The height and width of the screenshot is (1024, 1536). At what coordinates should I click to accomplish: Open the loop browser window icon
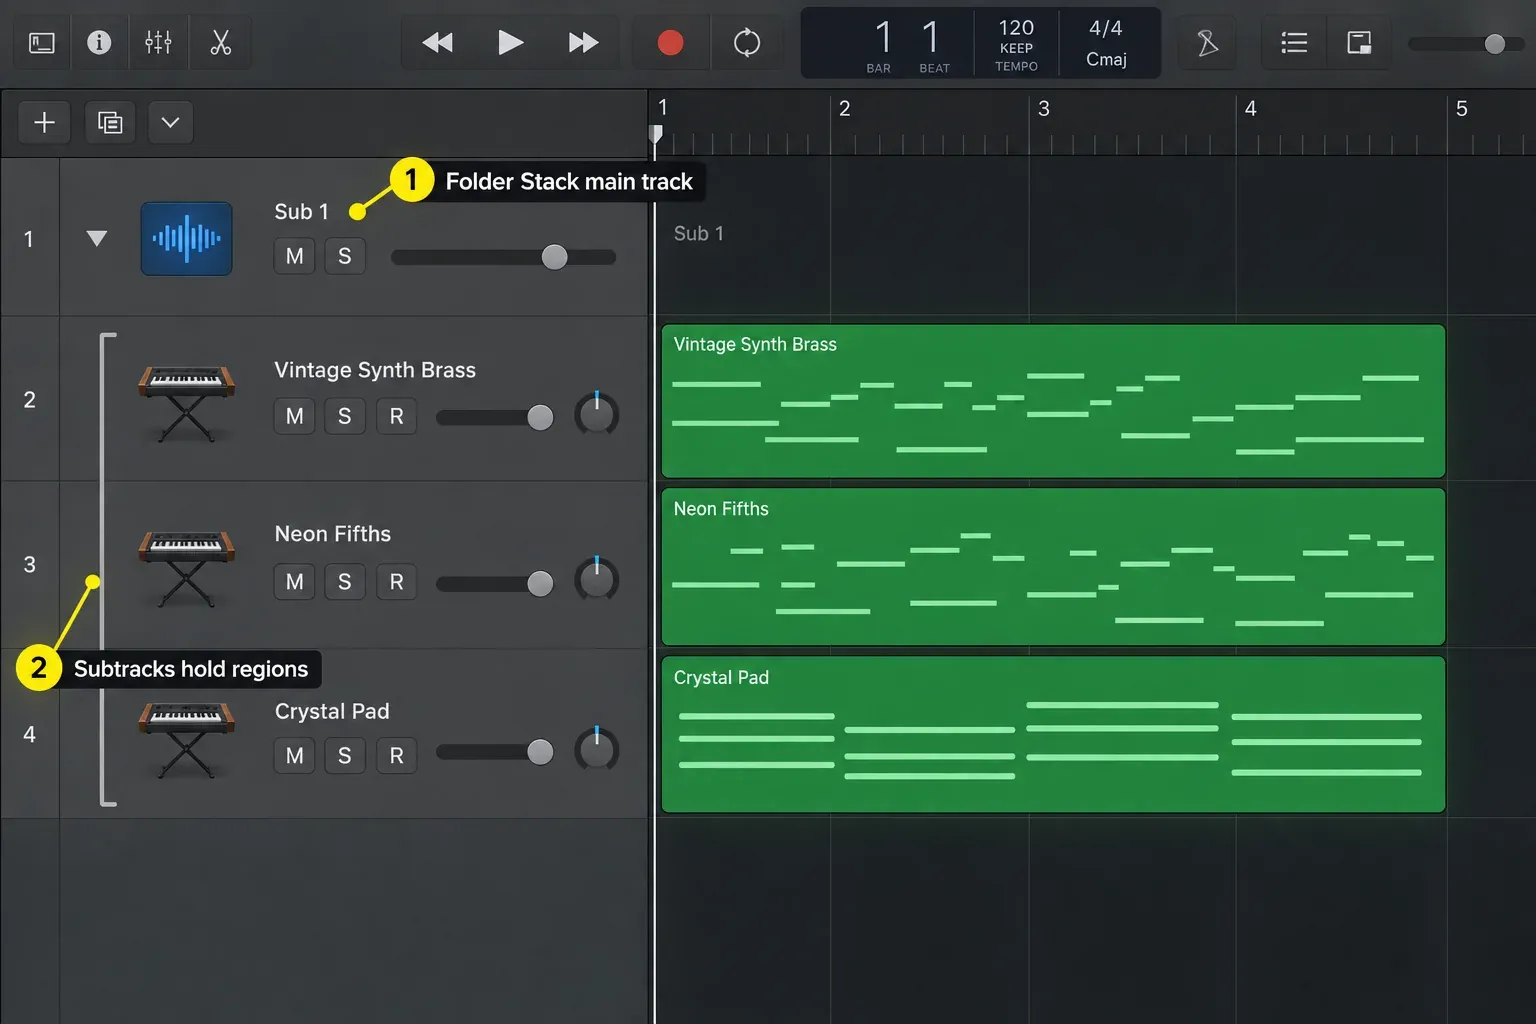tap(1359, 43)
